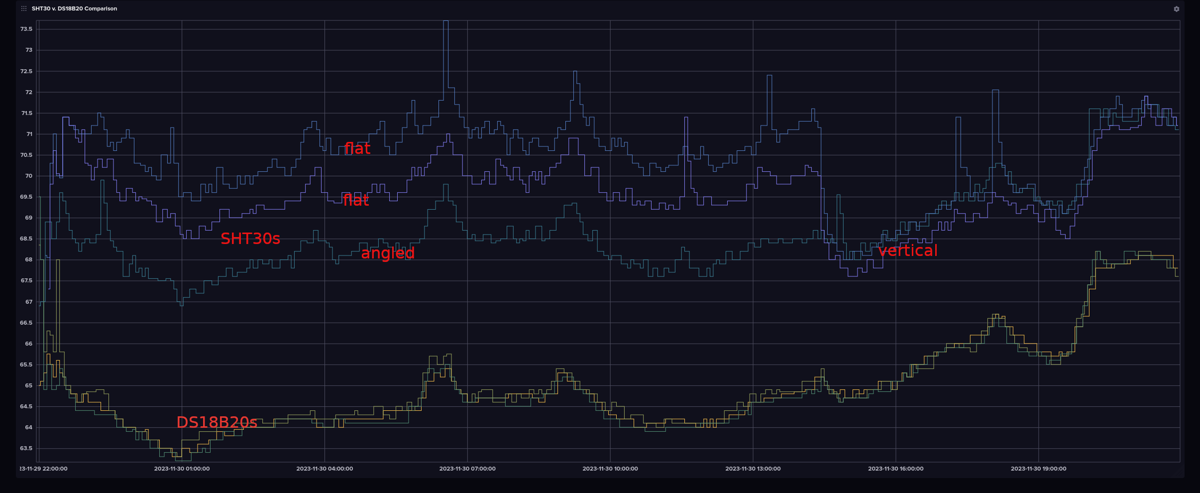
Task: Click the panel drag handle icon
Action: 23,8
